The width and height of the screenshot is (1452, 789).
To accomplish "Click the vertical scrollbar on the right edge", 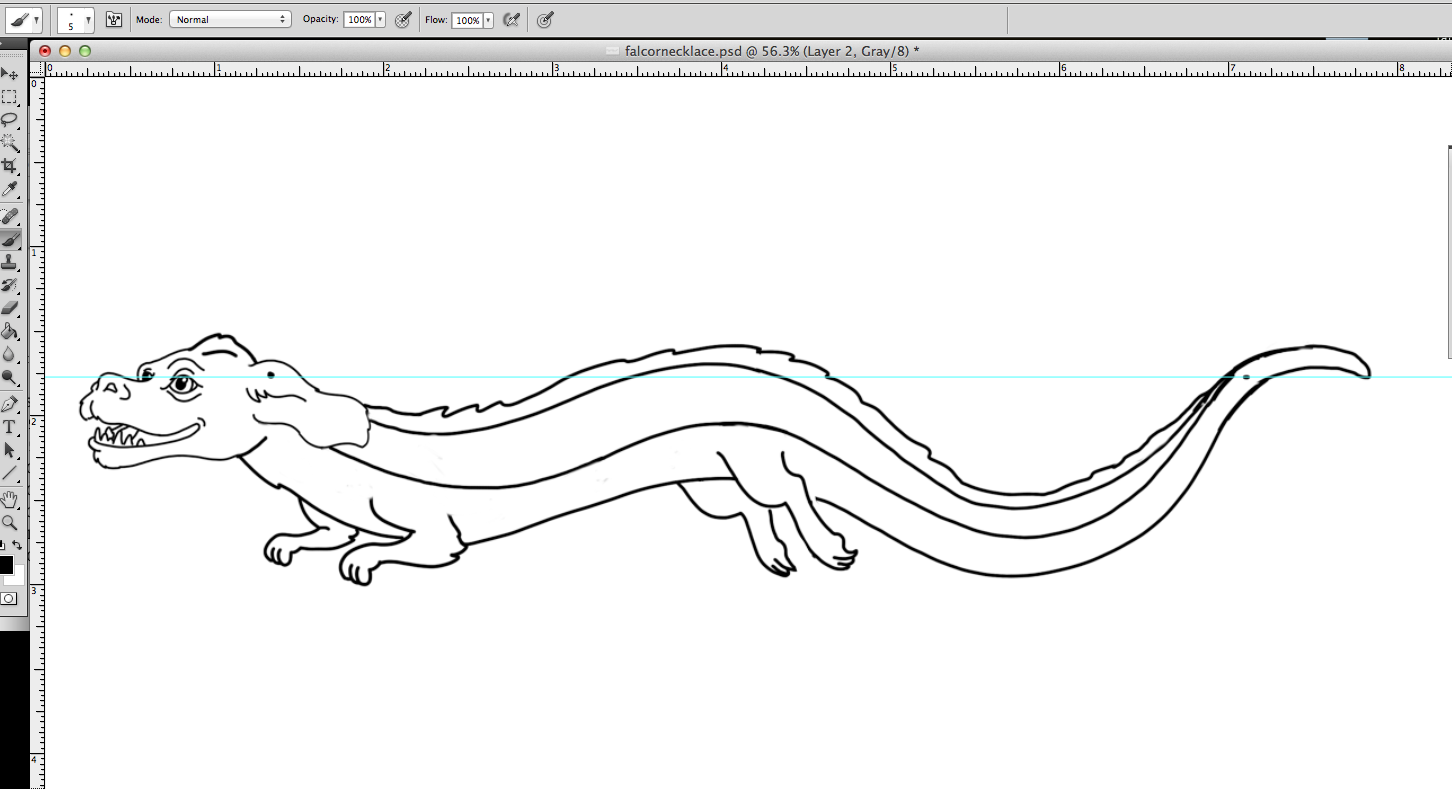I will coord(1449,252).
